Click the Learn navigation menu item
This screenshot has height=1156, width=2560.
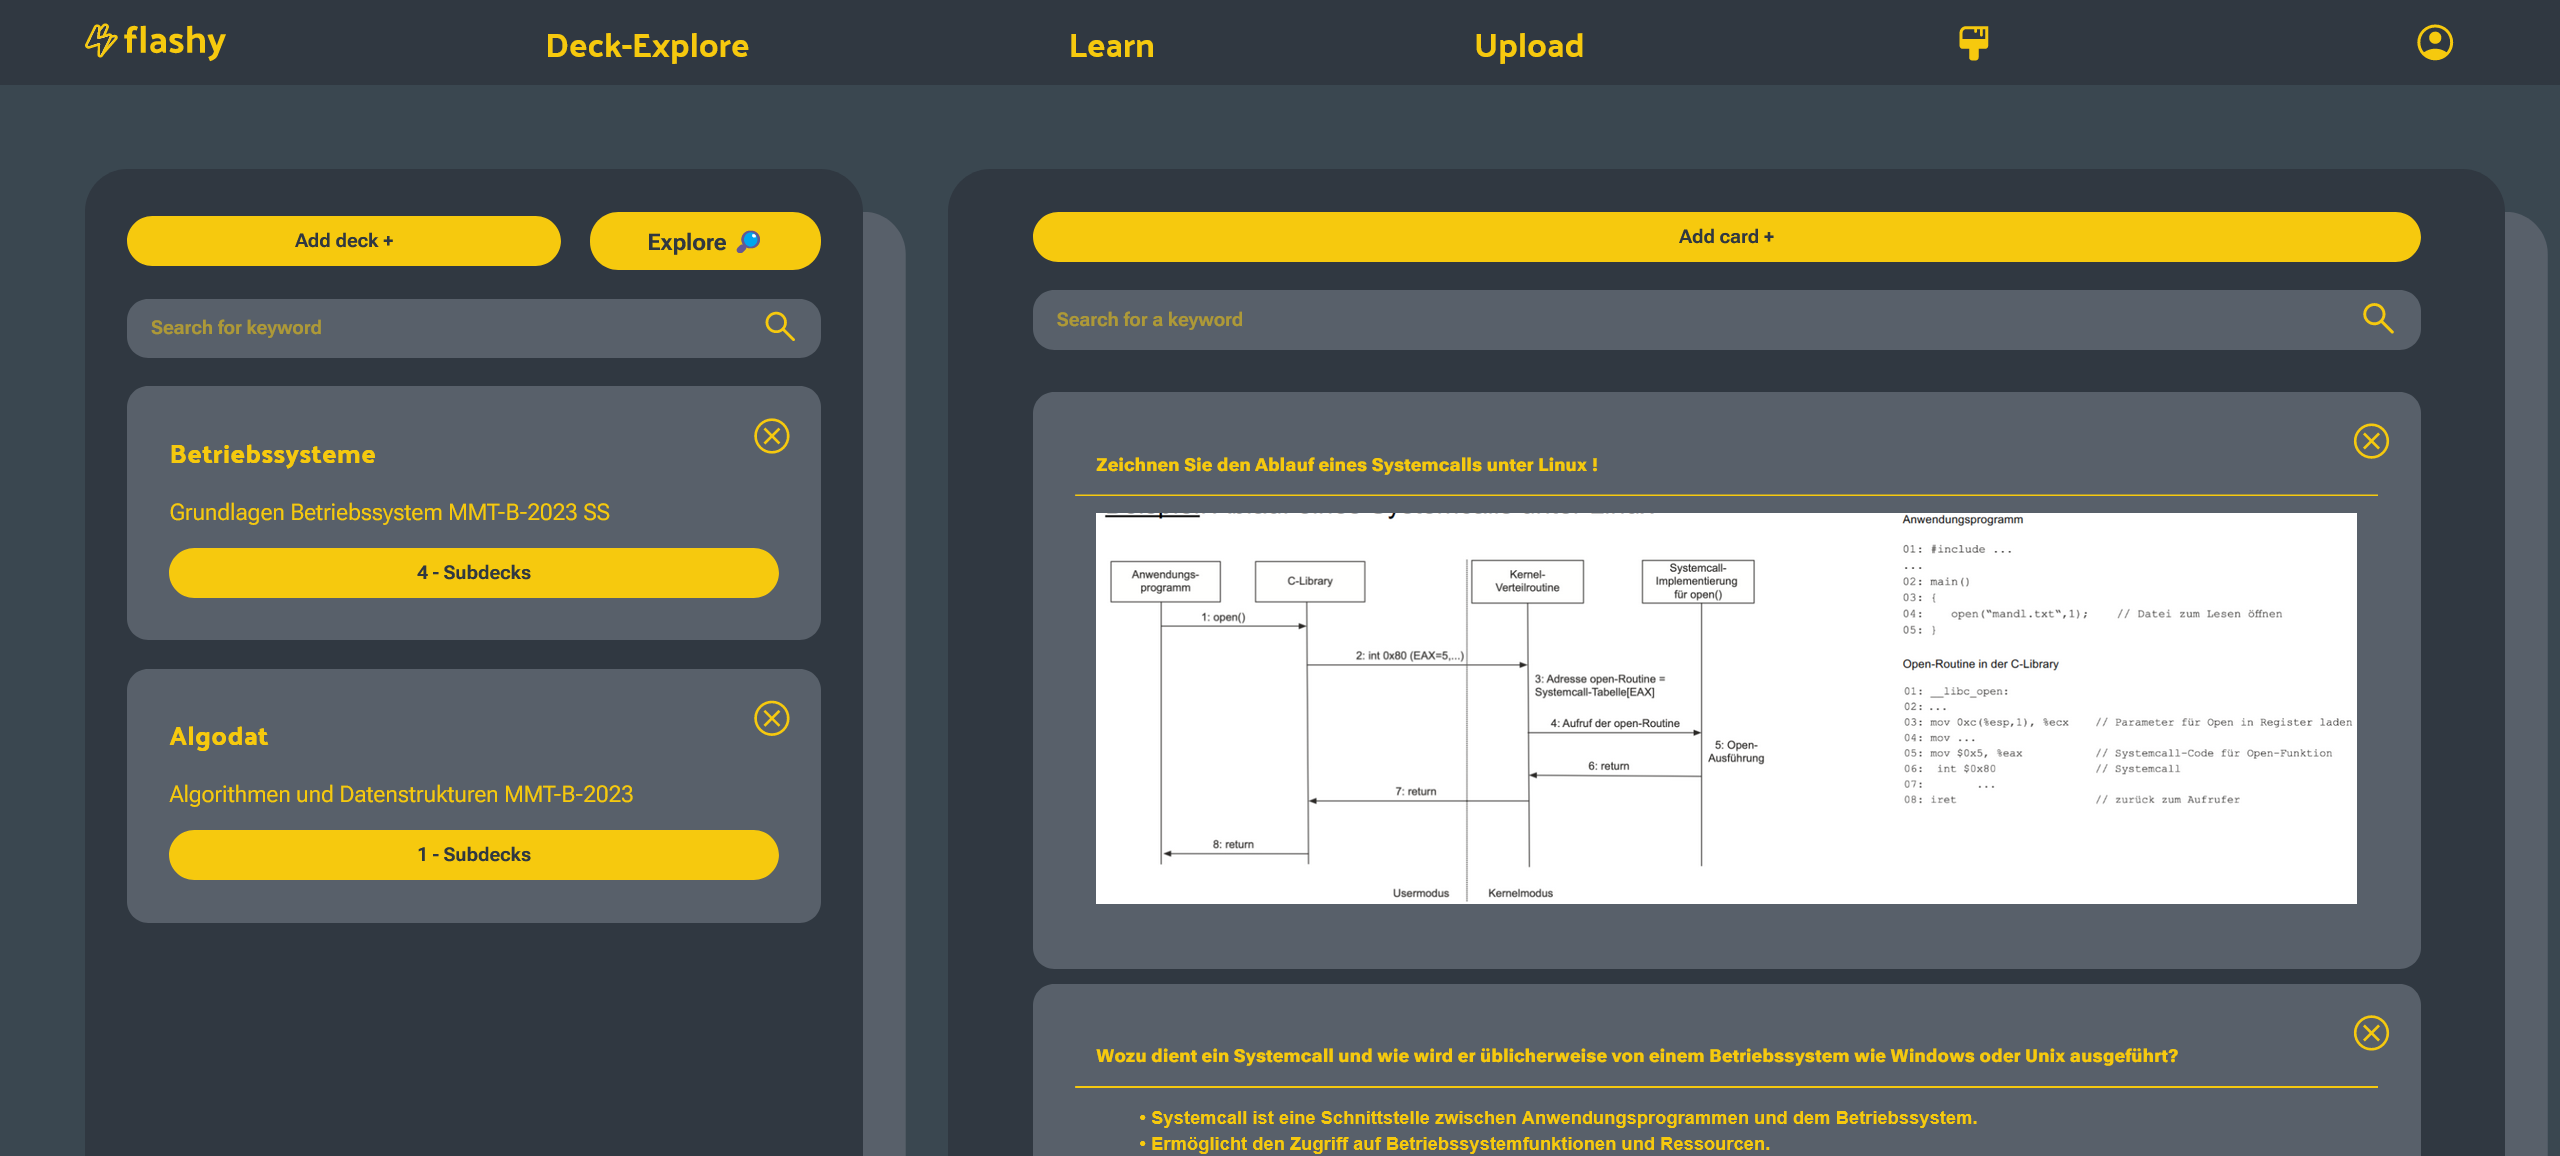1110,44
